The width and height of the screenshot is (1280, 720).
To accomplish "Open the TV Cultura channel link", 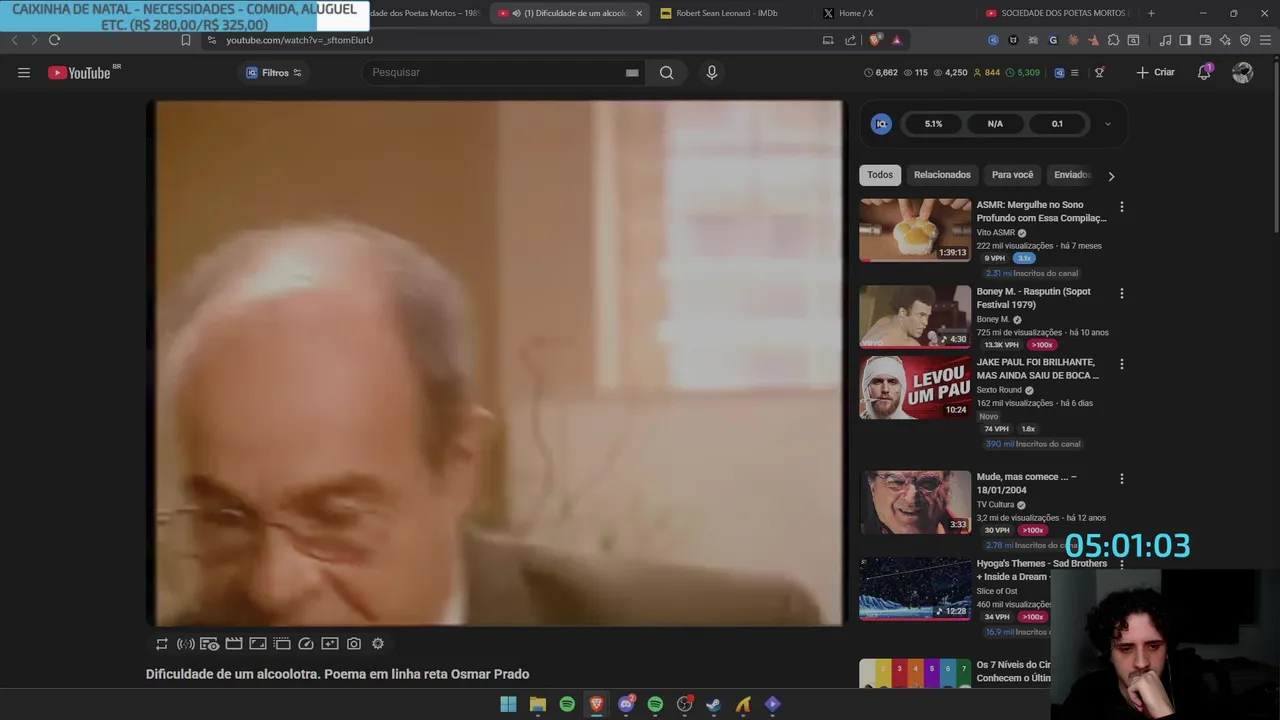I will pyautogui.click(x=995, y=505).
